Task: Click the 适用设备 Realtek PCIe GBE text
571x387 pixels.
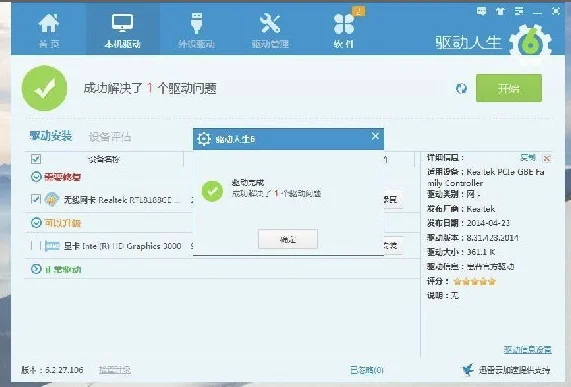Action: coord(486,177)
